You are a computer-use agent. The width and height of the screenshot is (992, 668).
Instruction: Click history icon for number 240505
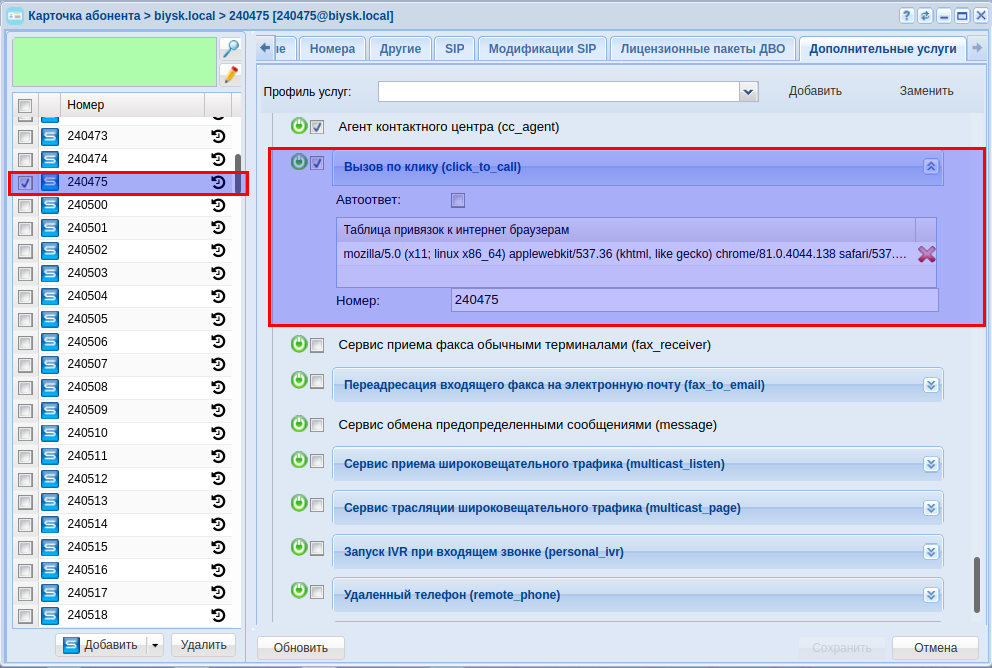(x=218, y=319)
